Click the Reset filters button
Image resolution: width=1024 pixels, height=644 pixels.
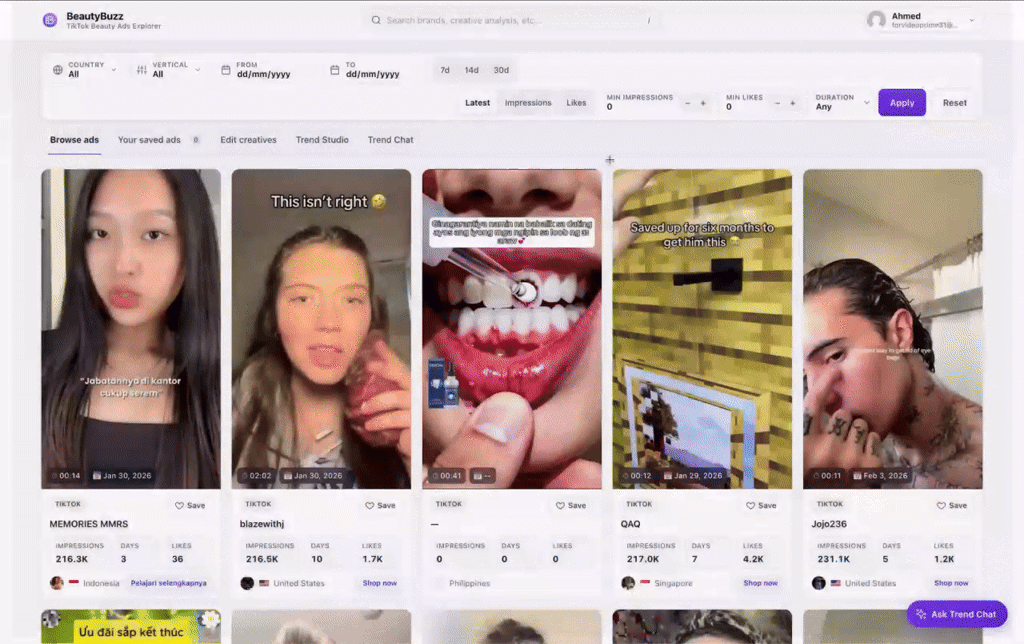[x=954, y=103]
